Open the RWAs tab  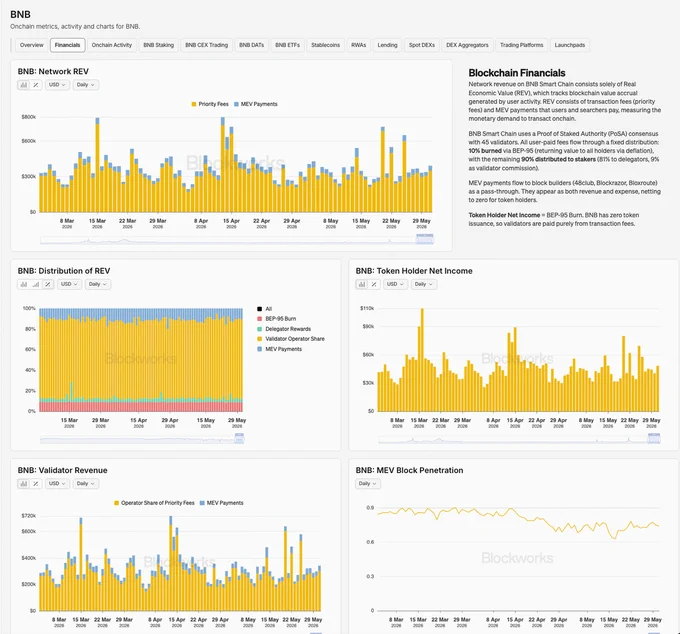(x=359, y=45)
